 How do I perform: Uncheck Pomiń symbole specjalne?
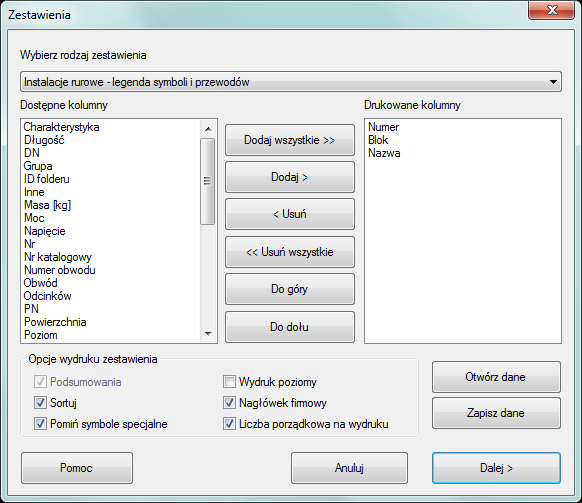40,424
